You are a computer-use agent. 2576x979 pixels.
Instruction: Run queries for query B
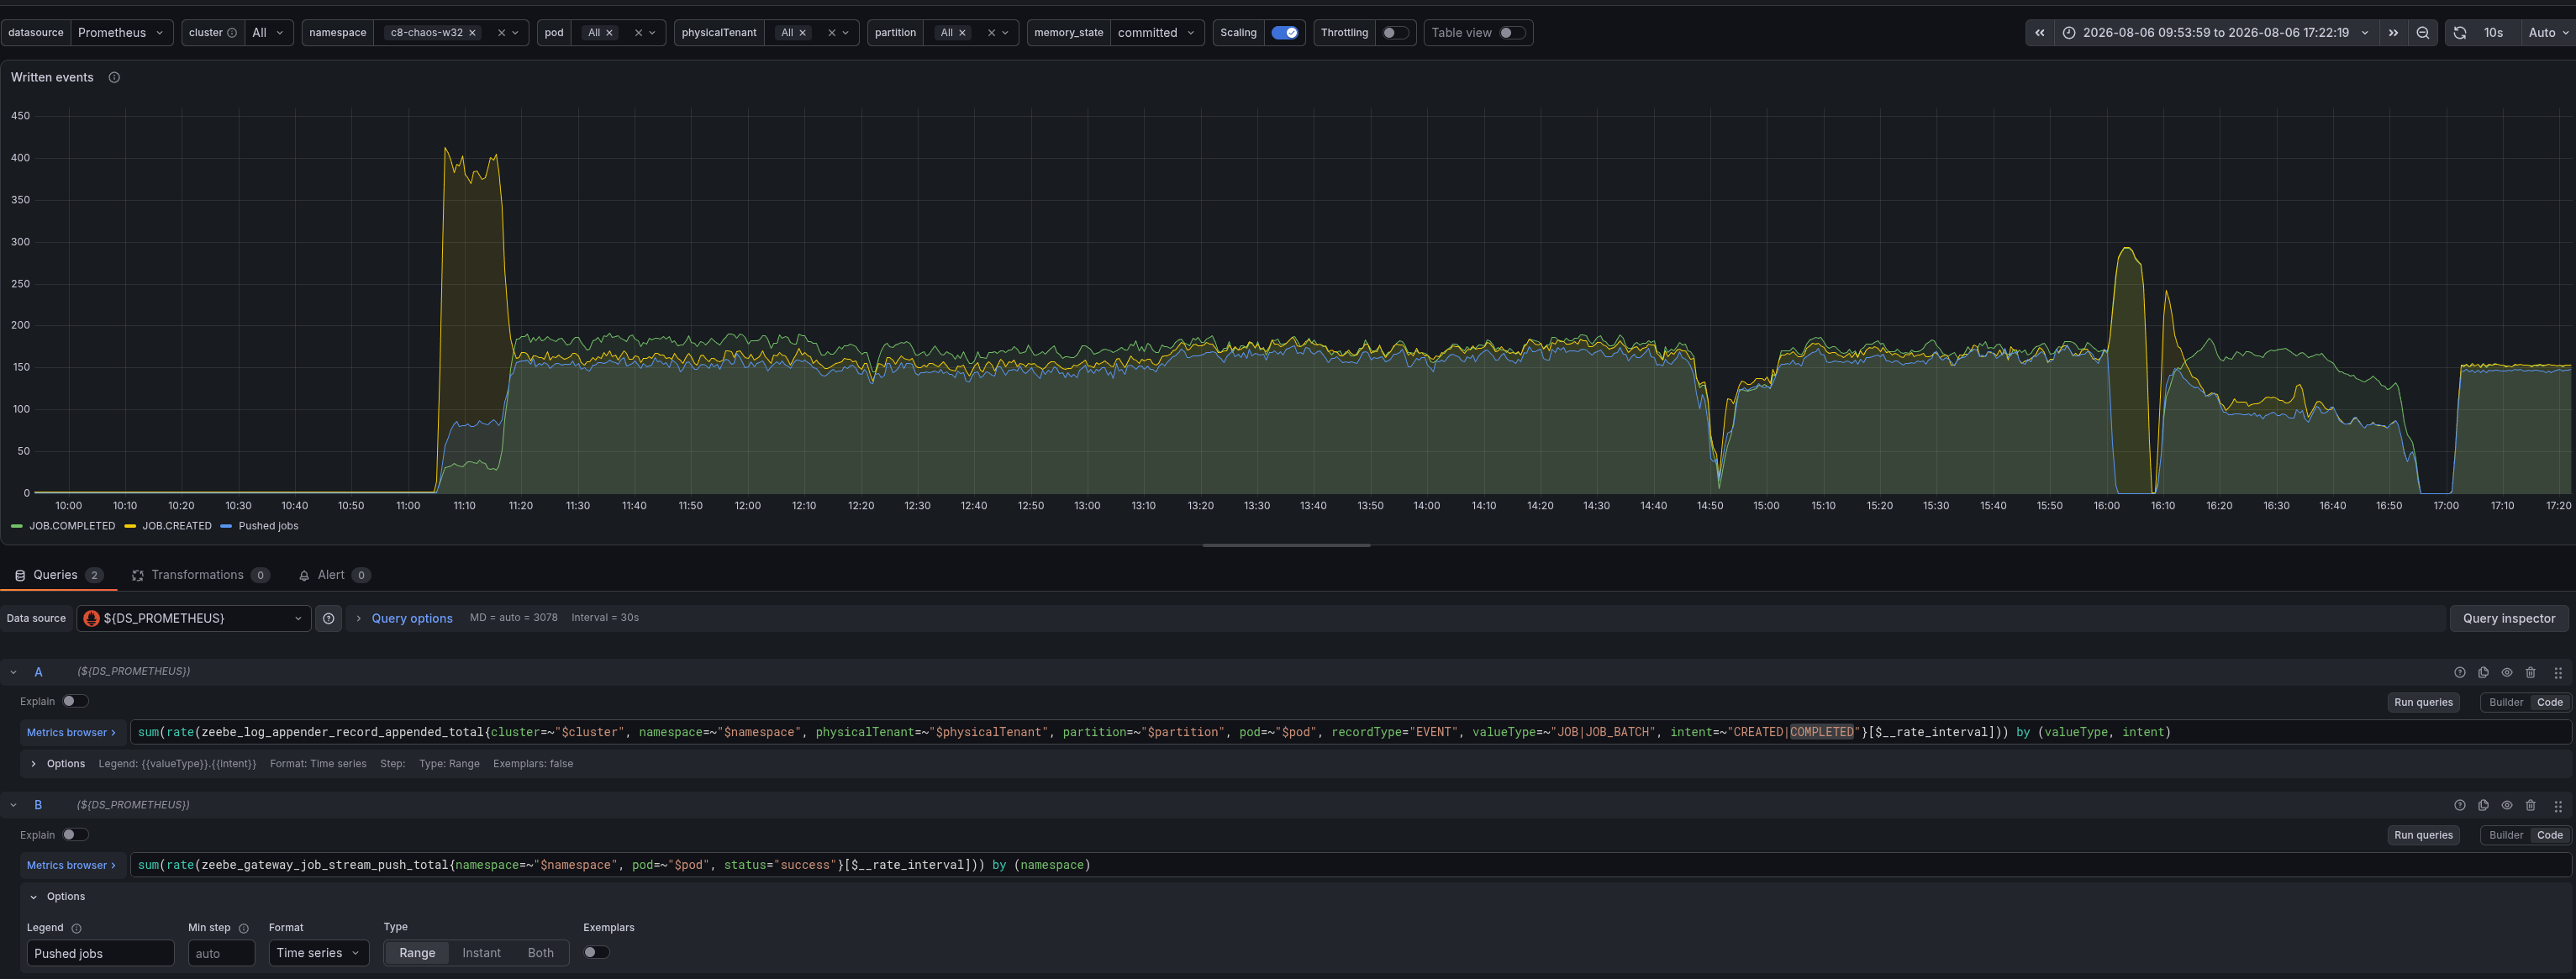point(2422,835)
